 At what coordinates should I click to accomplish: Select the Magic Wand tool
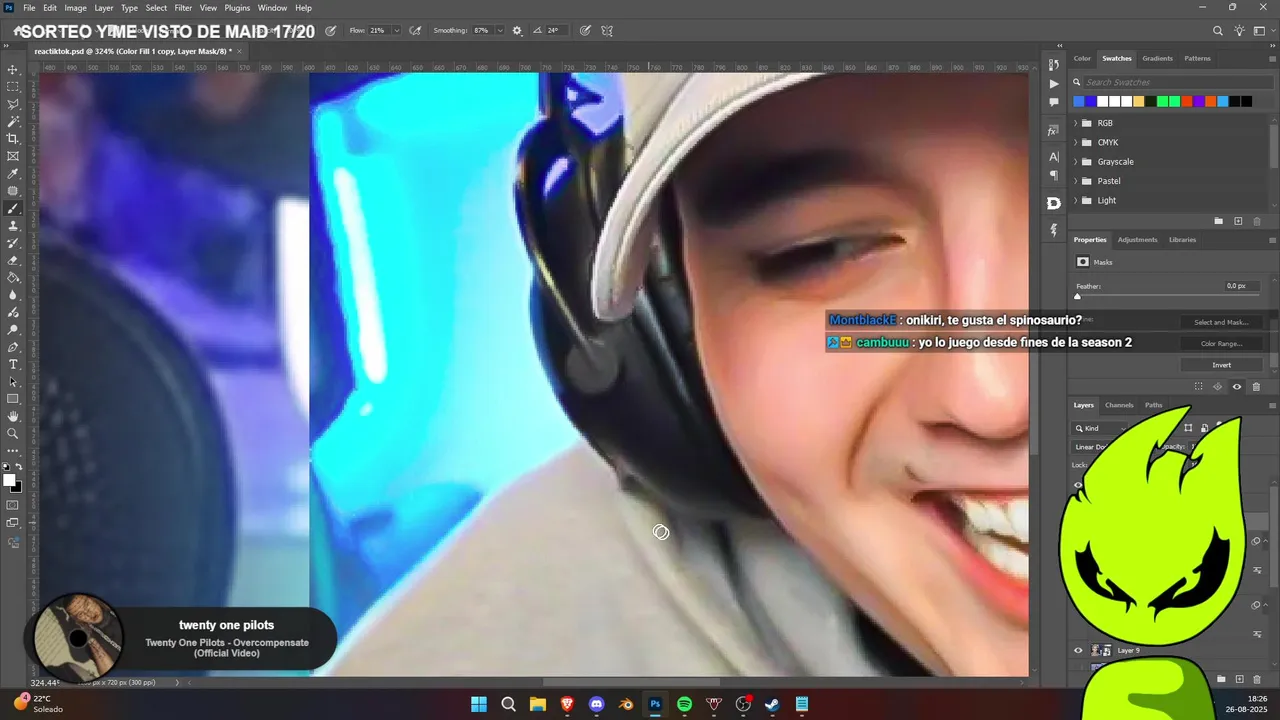click(13, 121)
